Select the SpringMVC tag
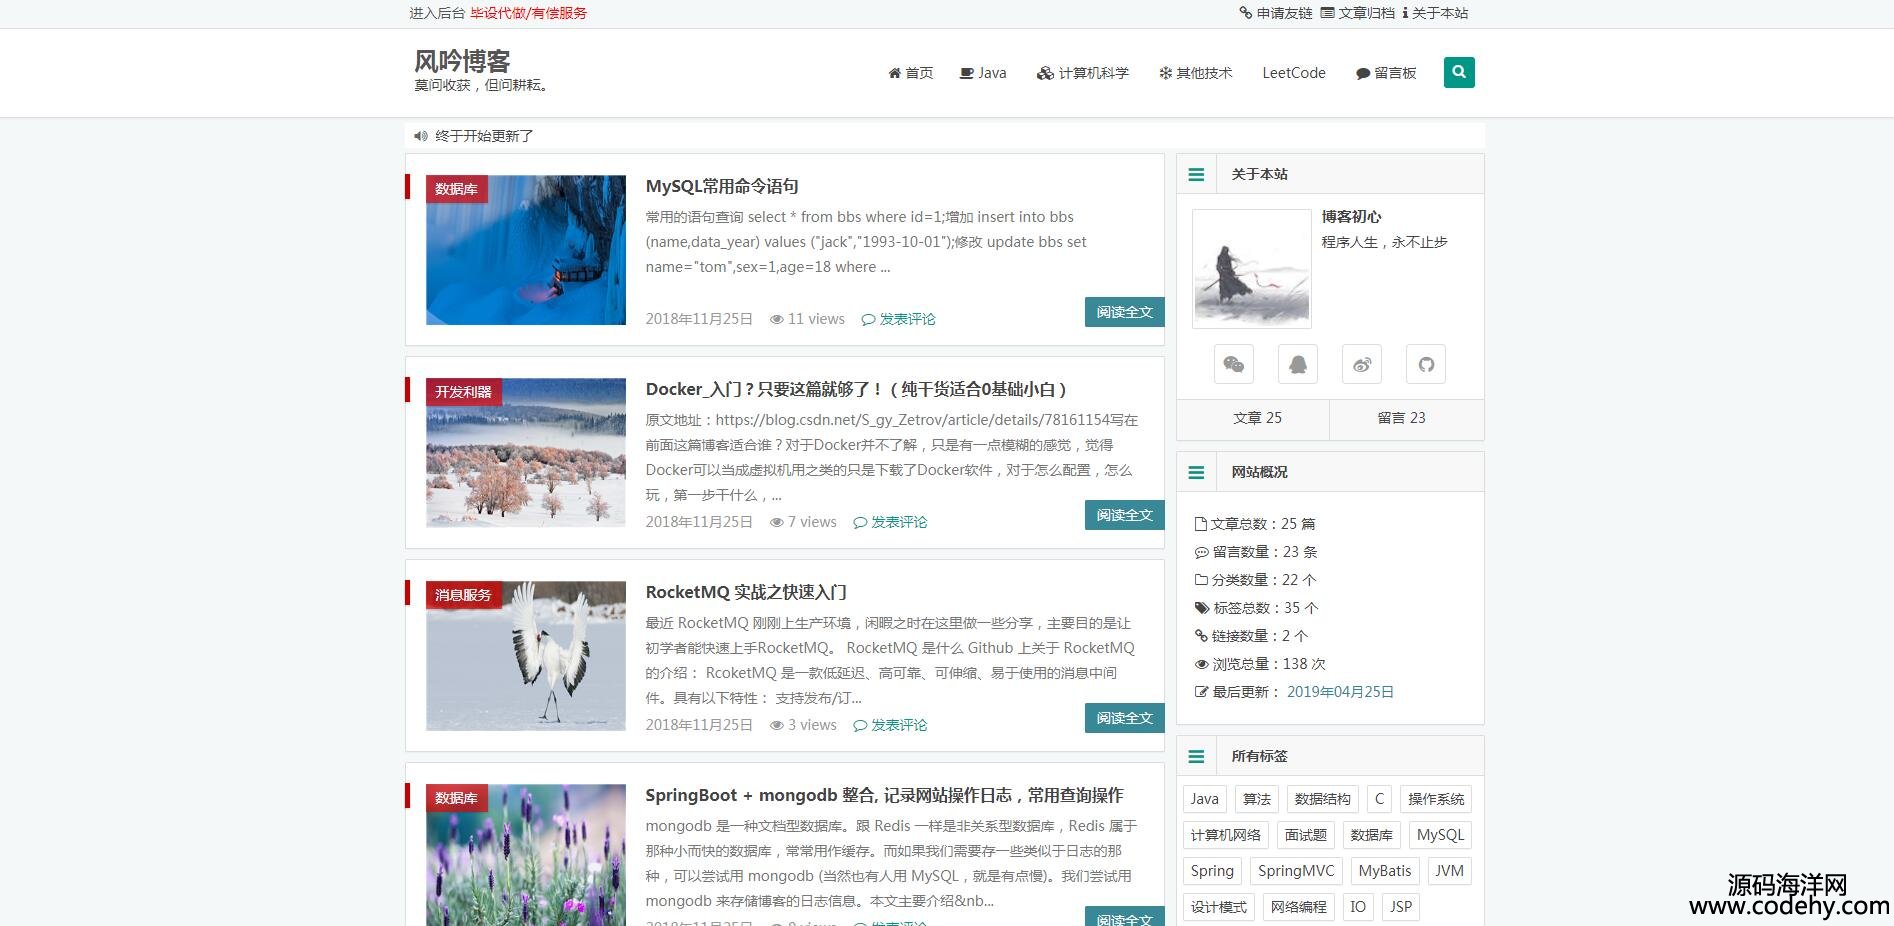The width and height of the screenshot is (1894, 926). click(x=1297, y=871)
